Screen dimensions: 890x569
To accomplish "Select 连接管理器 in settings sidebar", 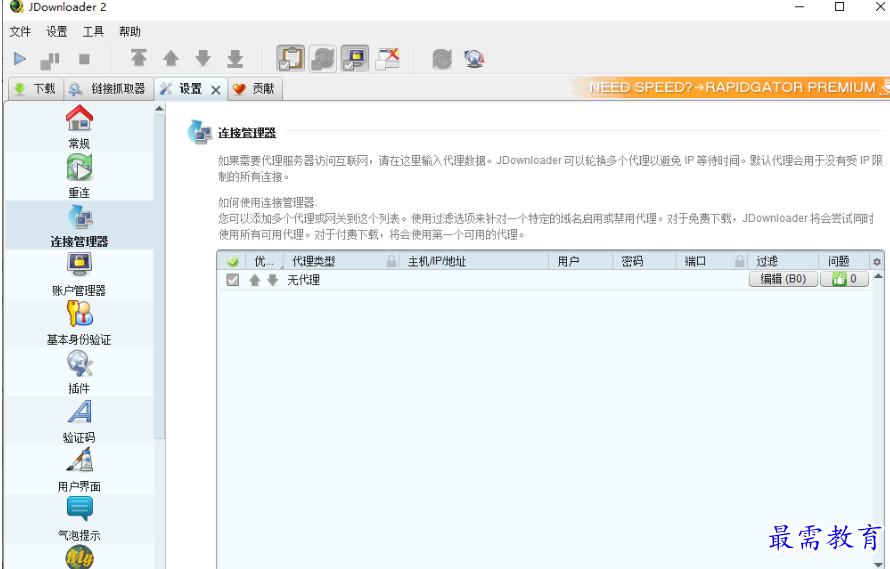I will 79,225.
